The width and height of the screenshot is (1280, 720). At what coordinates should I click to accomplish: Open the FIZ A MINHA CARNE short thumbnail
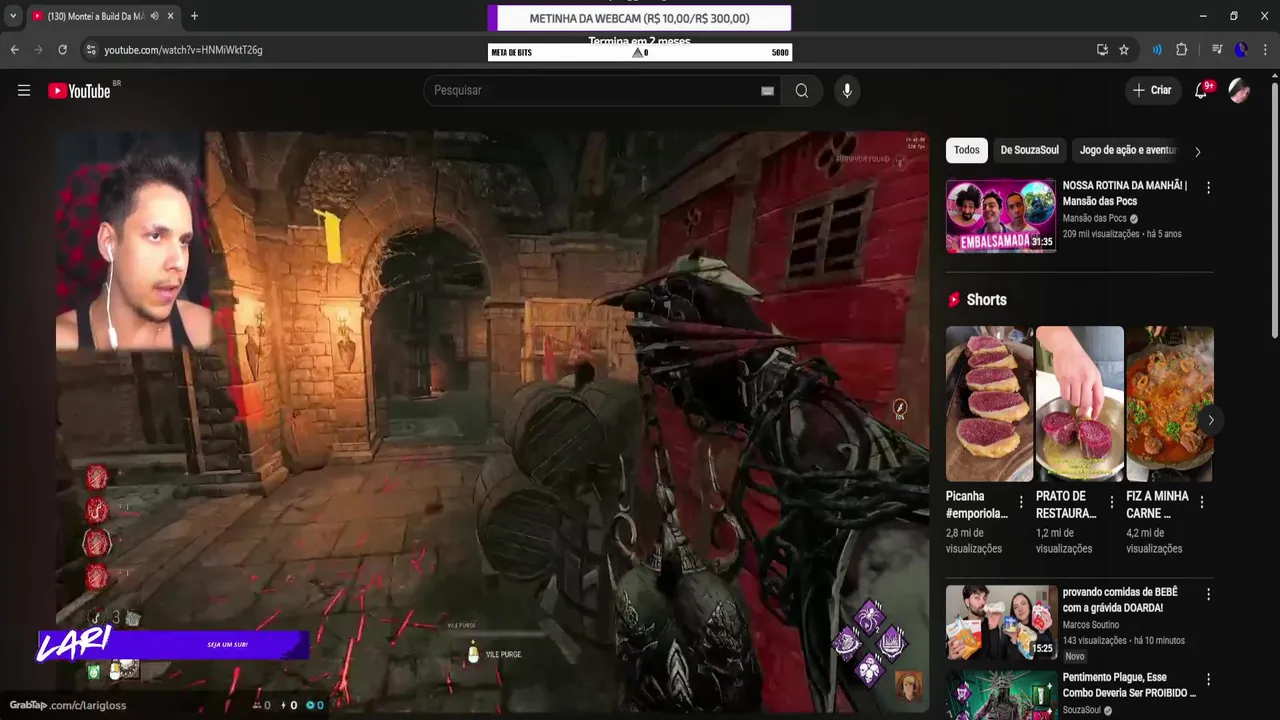(x=1169, y=404)
